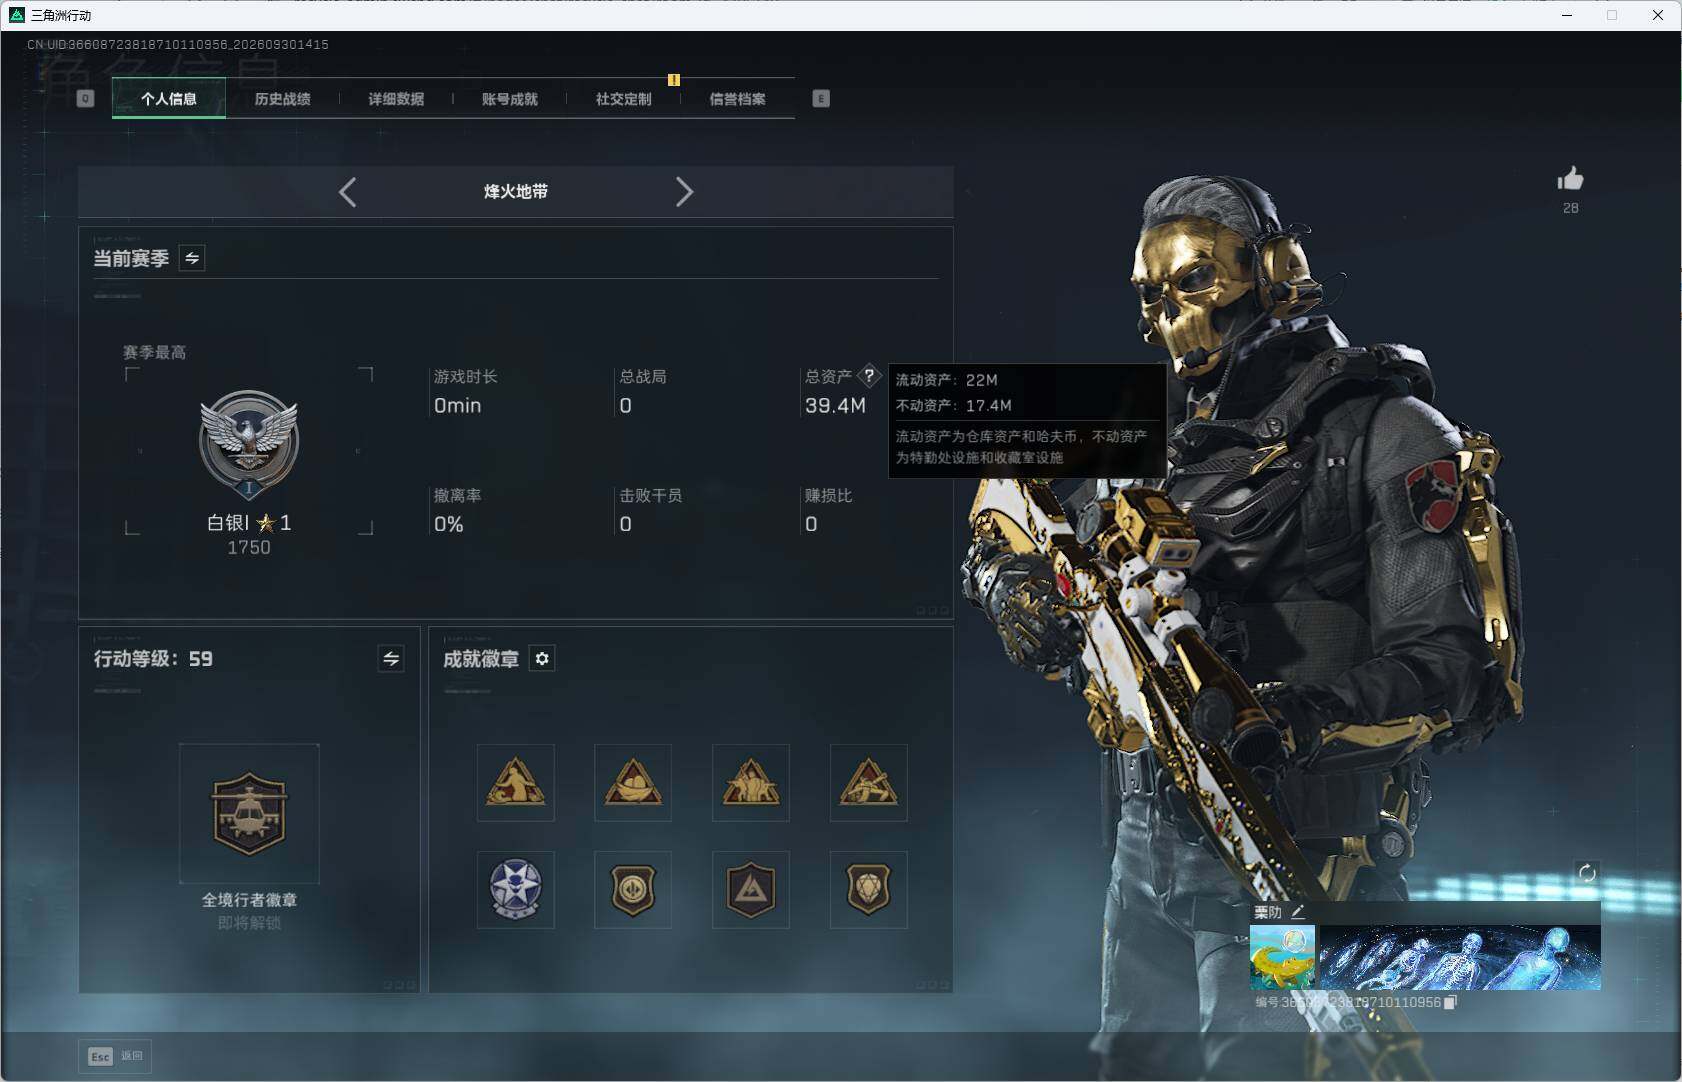Open the 详细数据 tab

click(396, 98)
